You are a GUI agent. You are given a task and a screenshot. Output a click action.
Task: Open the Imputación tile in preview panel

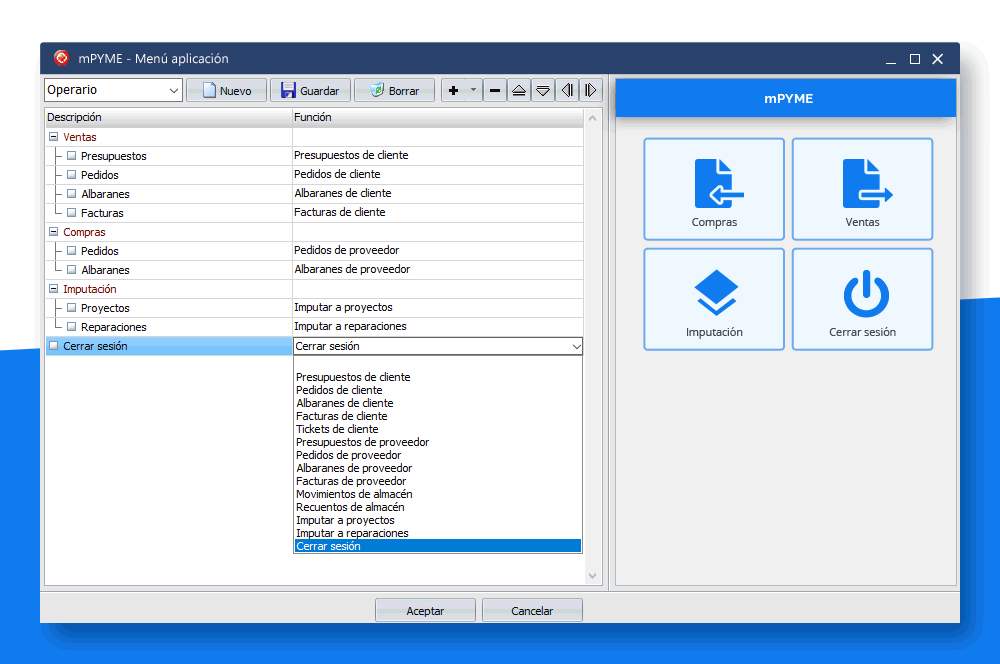[714, 299]
